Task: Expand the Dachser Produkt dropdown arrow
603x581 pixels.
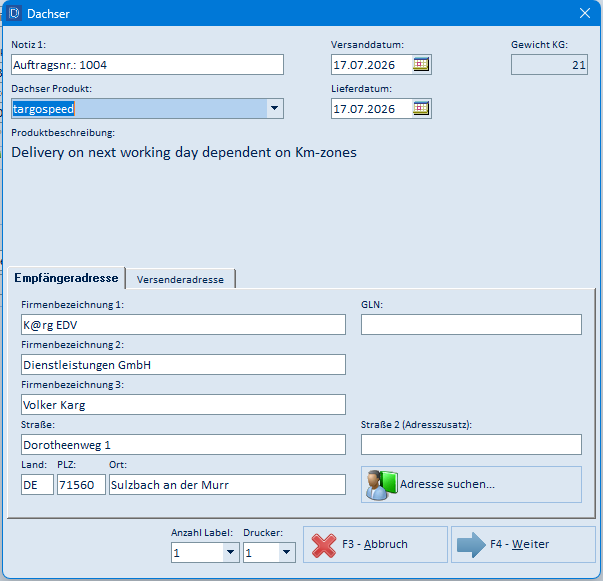Action: 275,108
